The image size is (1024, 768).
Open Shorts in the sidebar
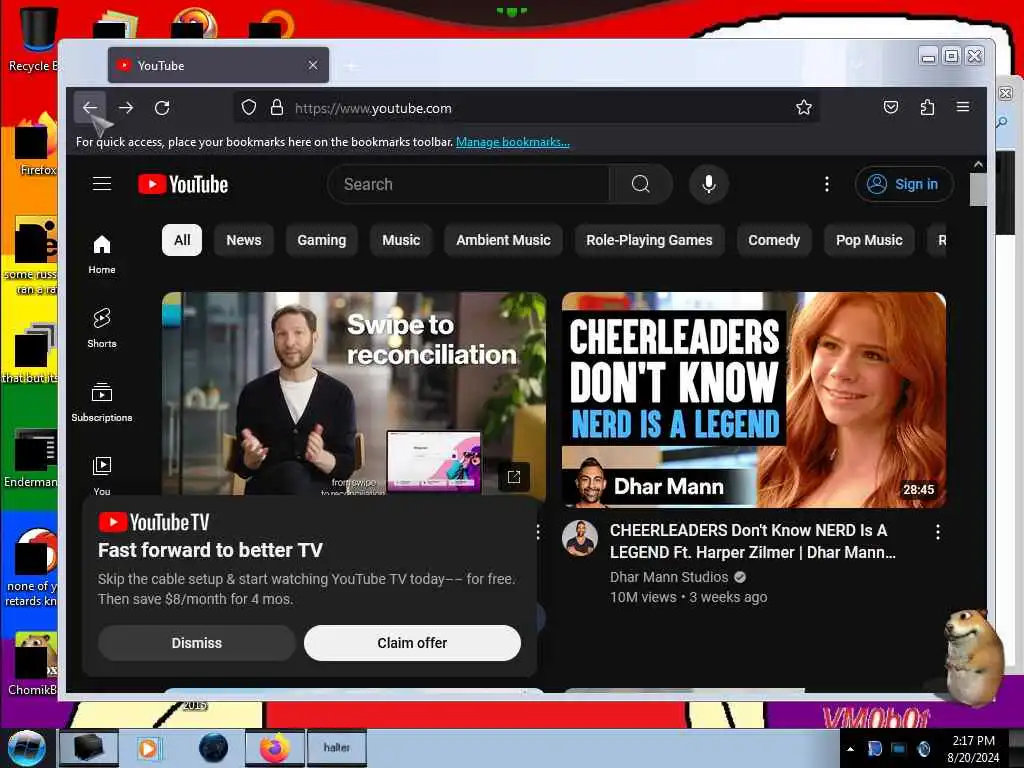[102, 328]
